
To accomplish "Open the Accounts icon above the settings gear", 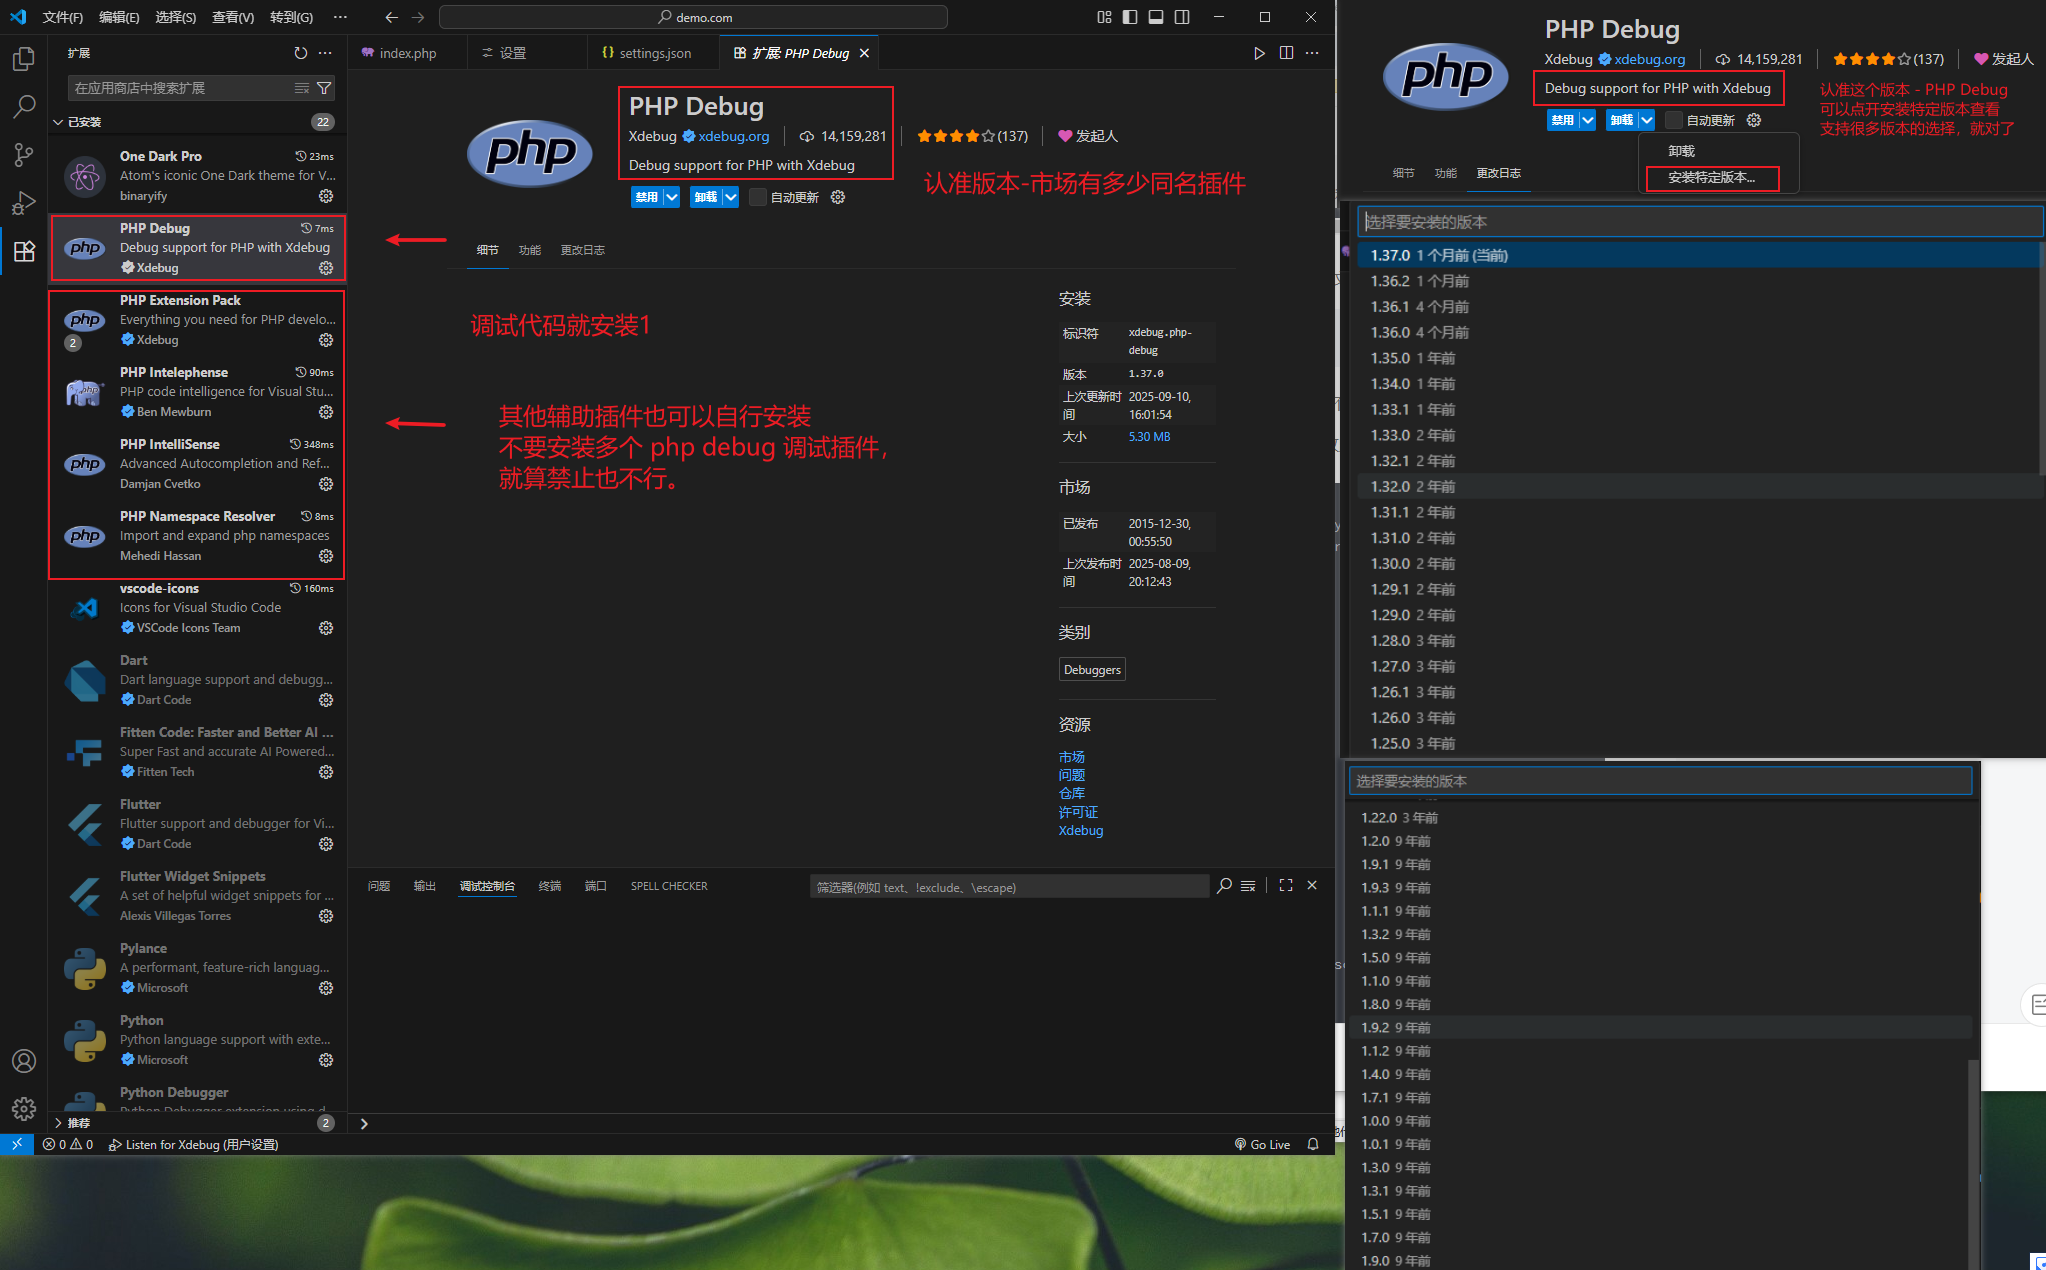I will 23,1061.
